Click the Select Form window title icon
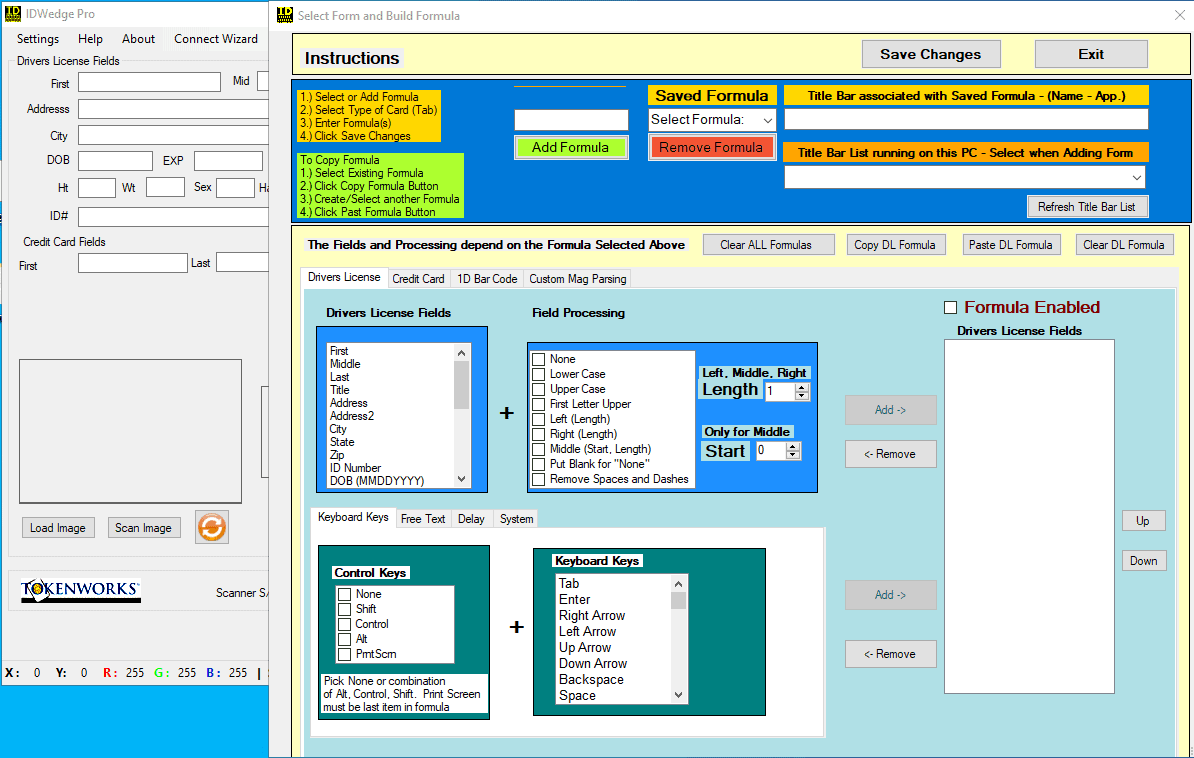 pos(285,15)
